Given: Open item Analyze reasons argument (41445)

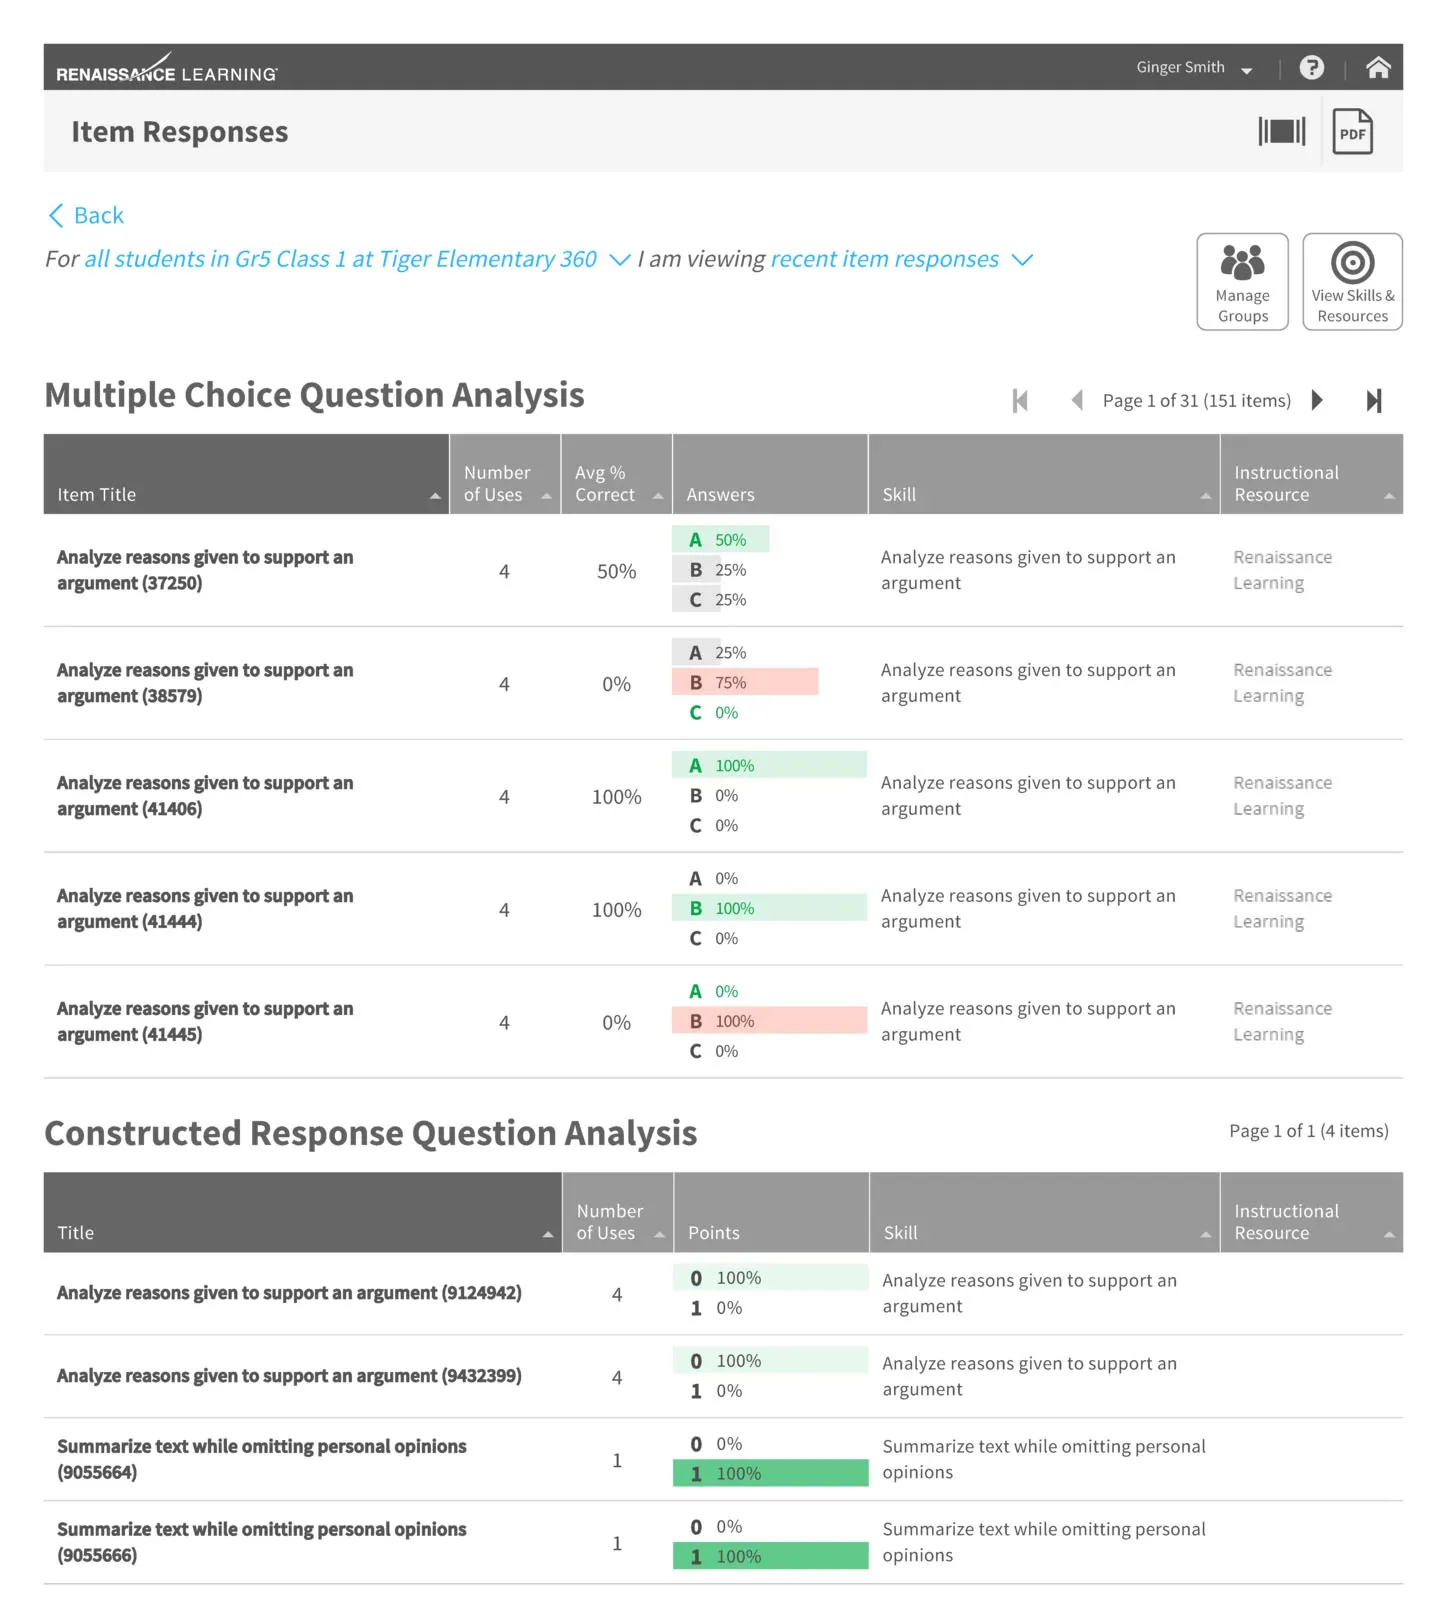Looking at the screenshot, I should 205,1022.
